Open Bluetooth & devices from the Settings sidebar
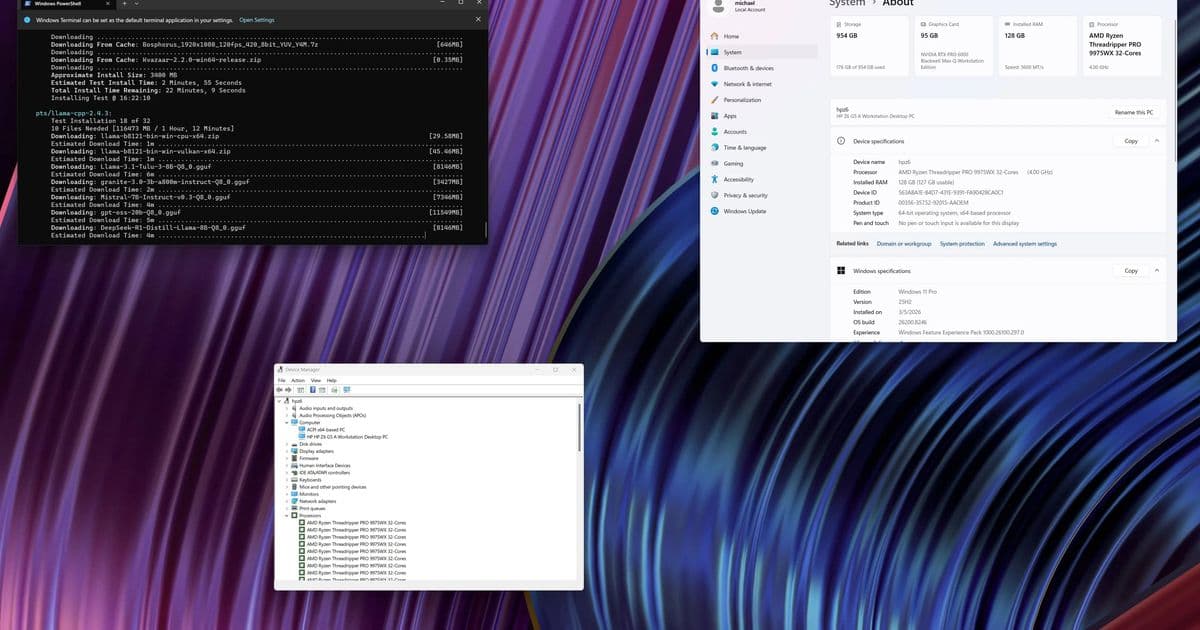This screenshot has height=630, width=1200. tap(750, 68)
